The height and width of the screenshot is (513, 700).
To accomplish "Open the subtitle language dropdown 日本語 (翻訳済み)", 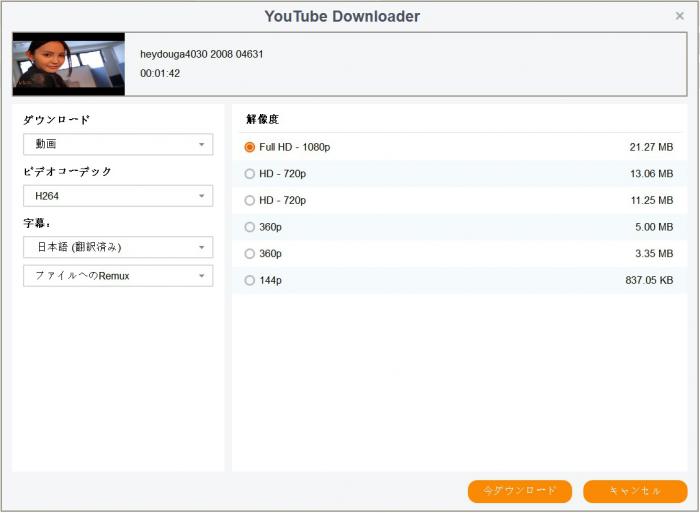I will 118,247.
